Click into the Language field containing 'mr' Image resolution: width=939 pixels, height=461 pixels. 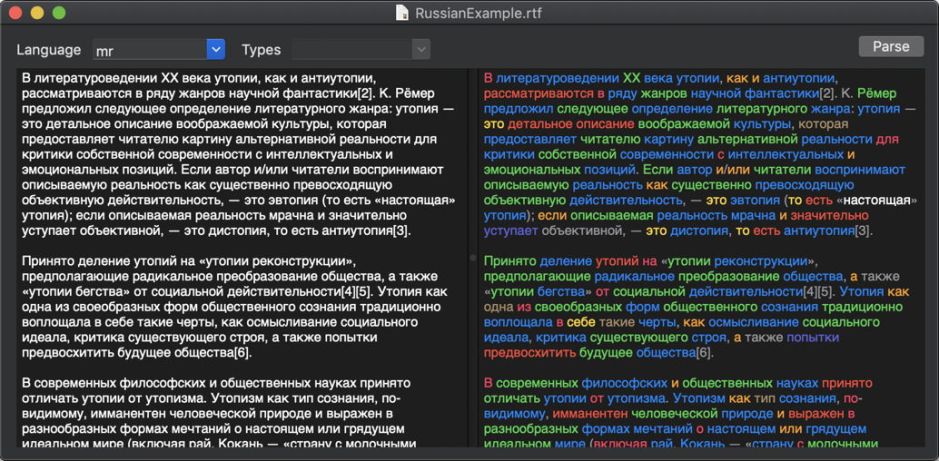tap(148, 49)
